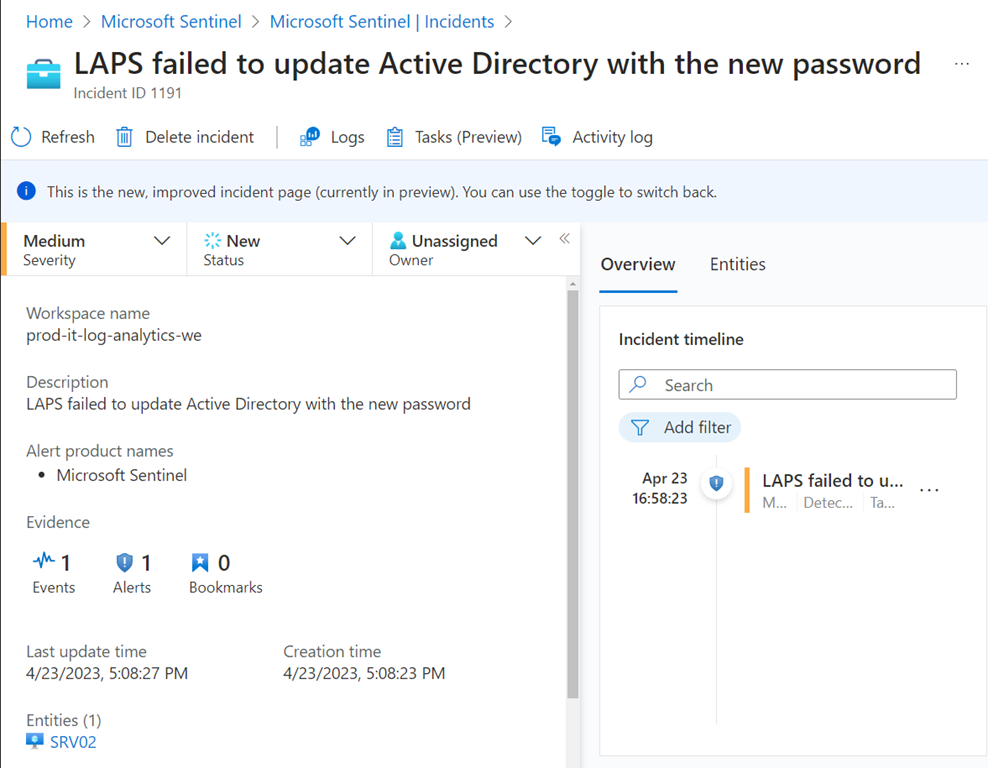Expand the Owner Unassigned dropdown
988x768 pixels.
coord(533,241)
